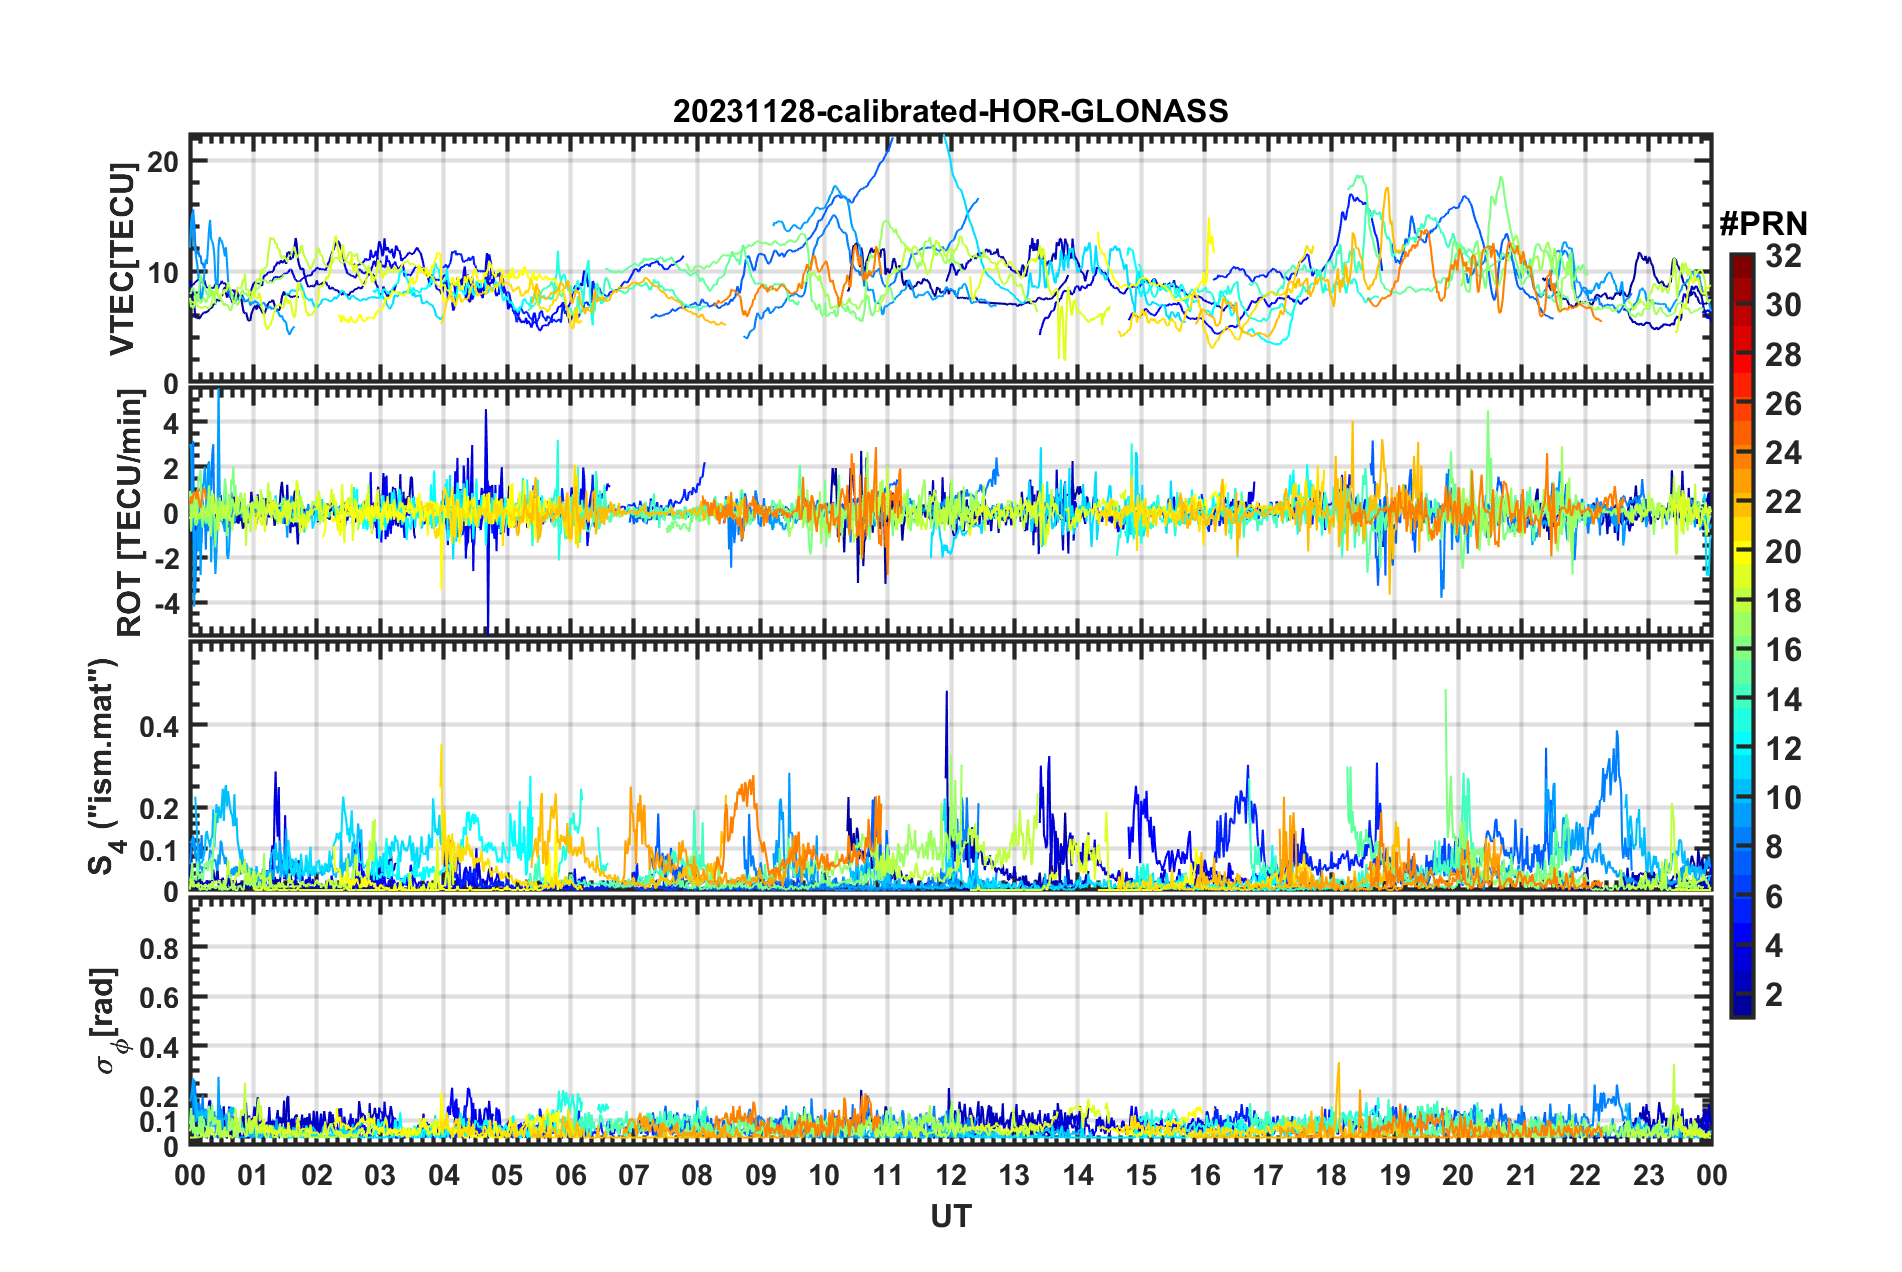Click the dark blue bottom of the colorbar

pos(1741,1007)
